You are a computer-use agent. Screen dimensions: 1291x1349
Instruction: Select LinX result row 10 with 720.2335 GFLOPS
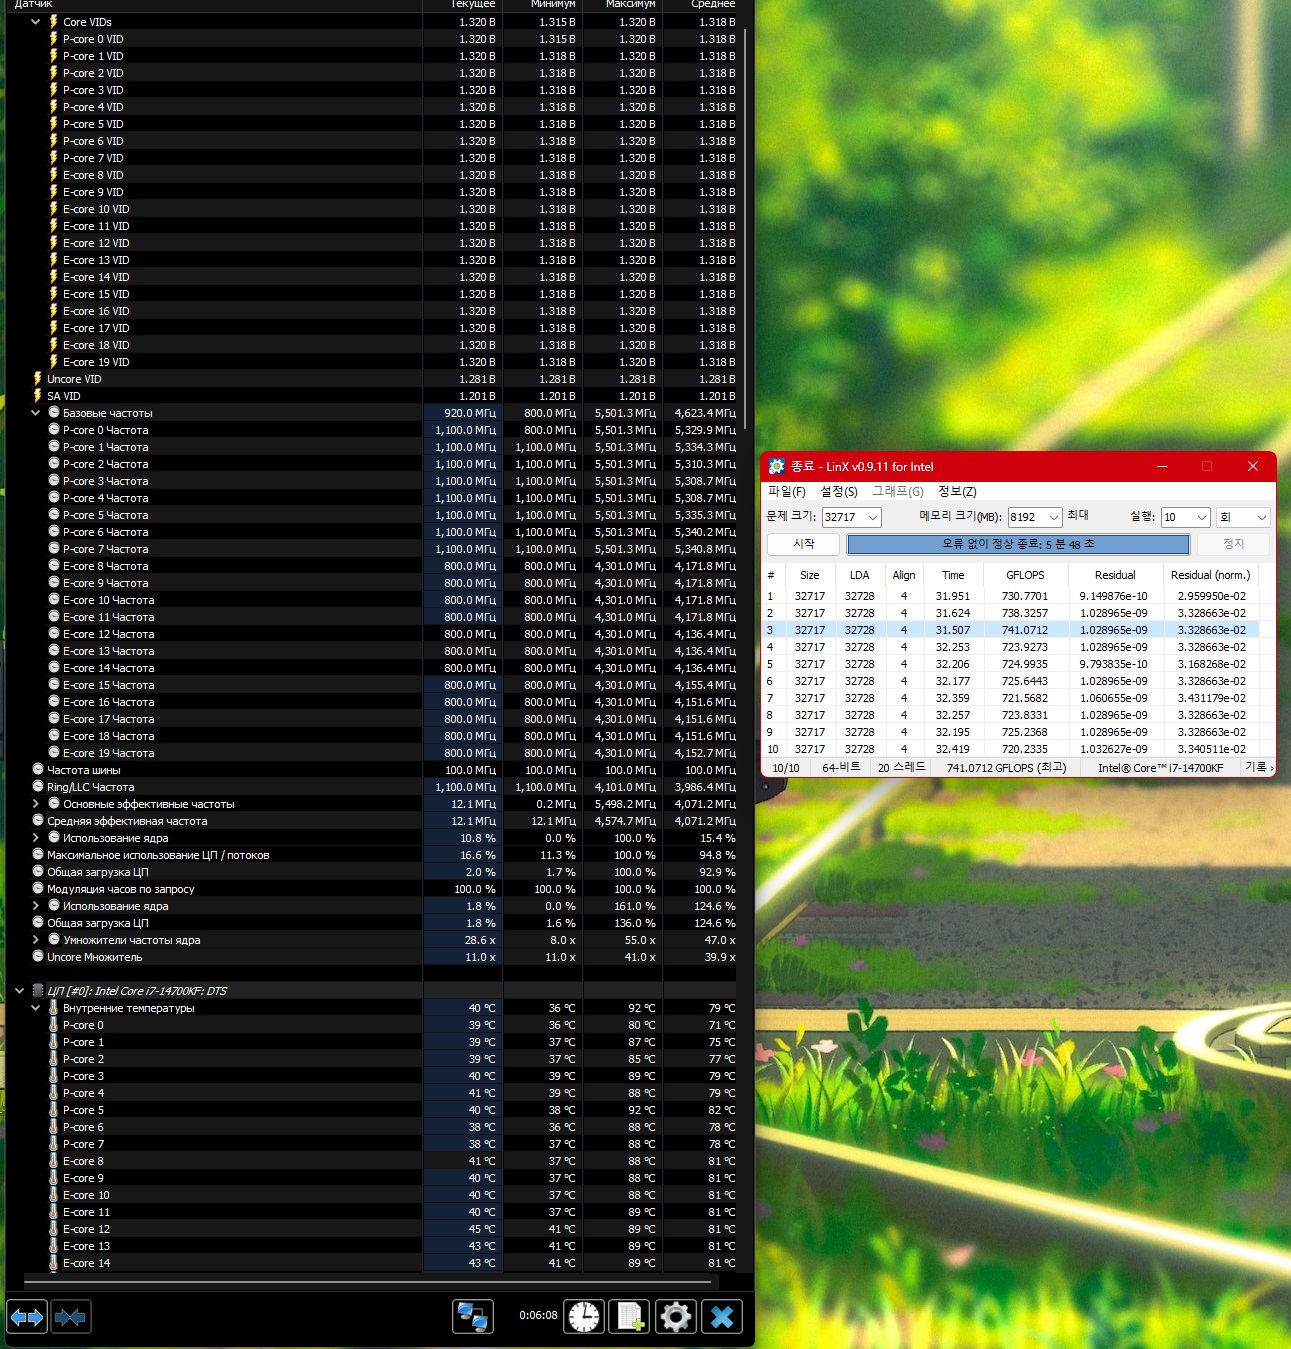coord(1010,749)
